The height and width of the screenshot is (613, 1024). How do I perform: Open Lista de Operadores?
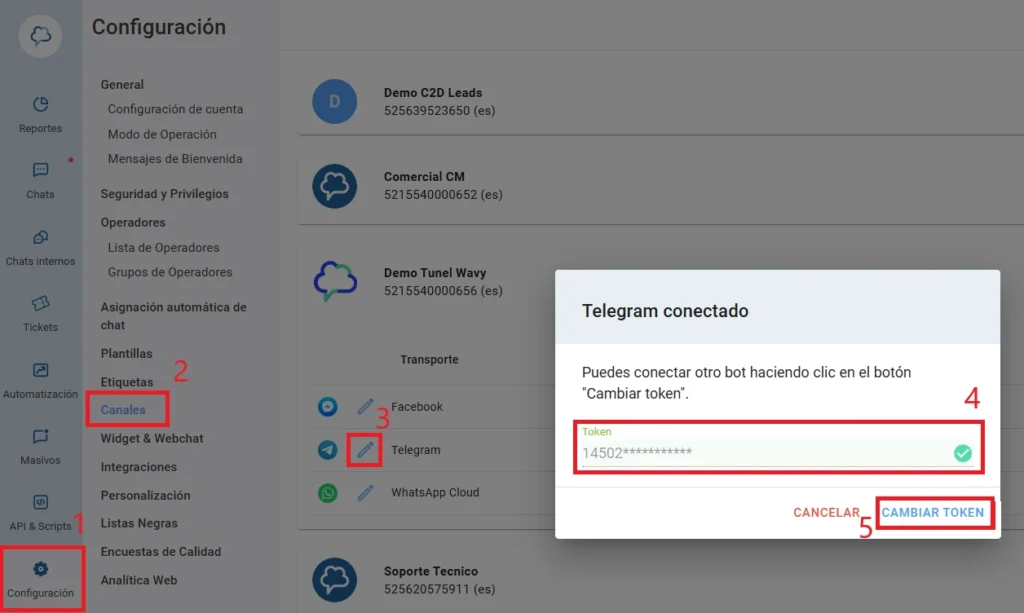point(163,247)
